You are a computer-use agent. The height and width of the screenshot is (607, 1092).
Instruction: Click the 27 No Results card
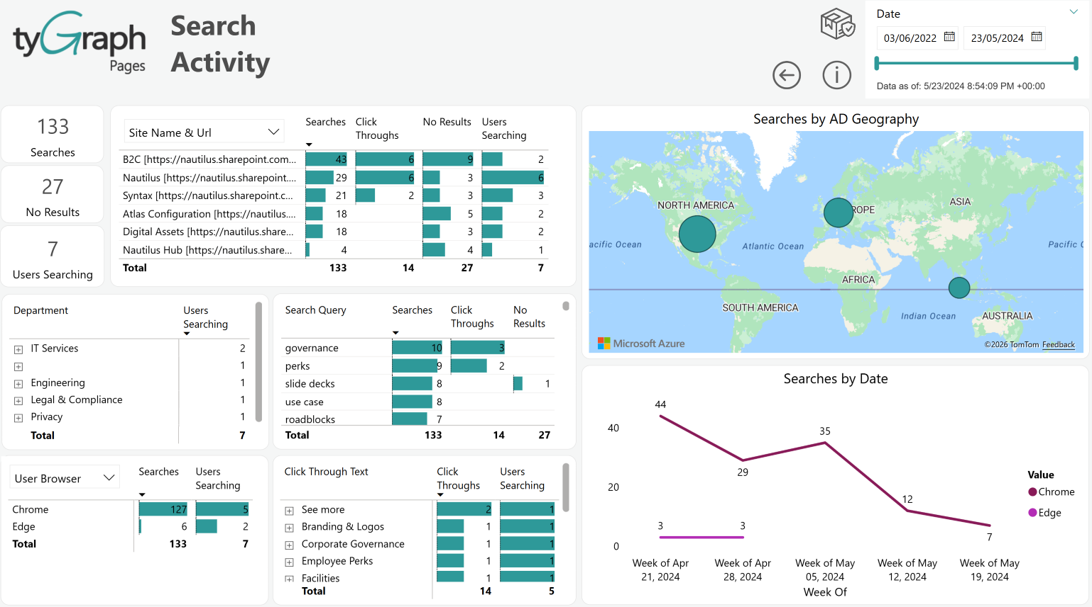(53, 195)
